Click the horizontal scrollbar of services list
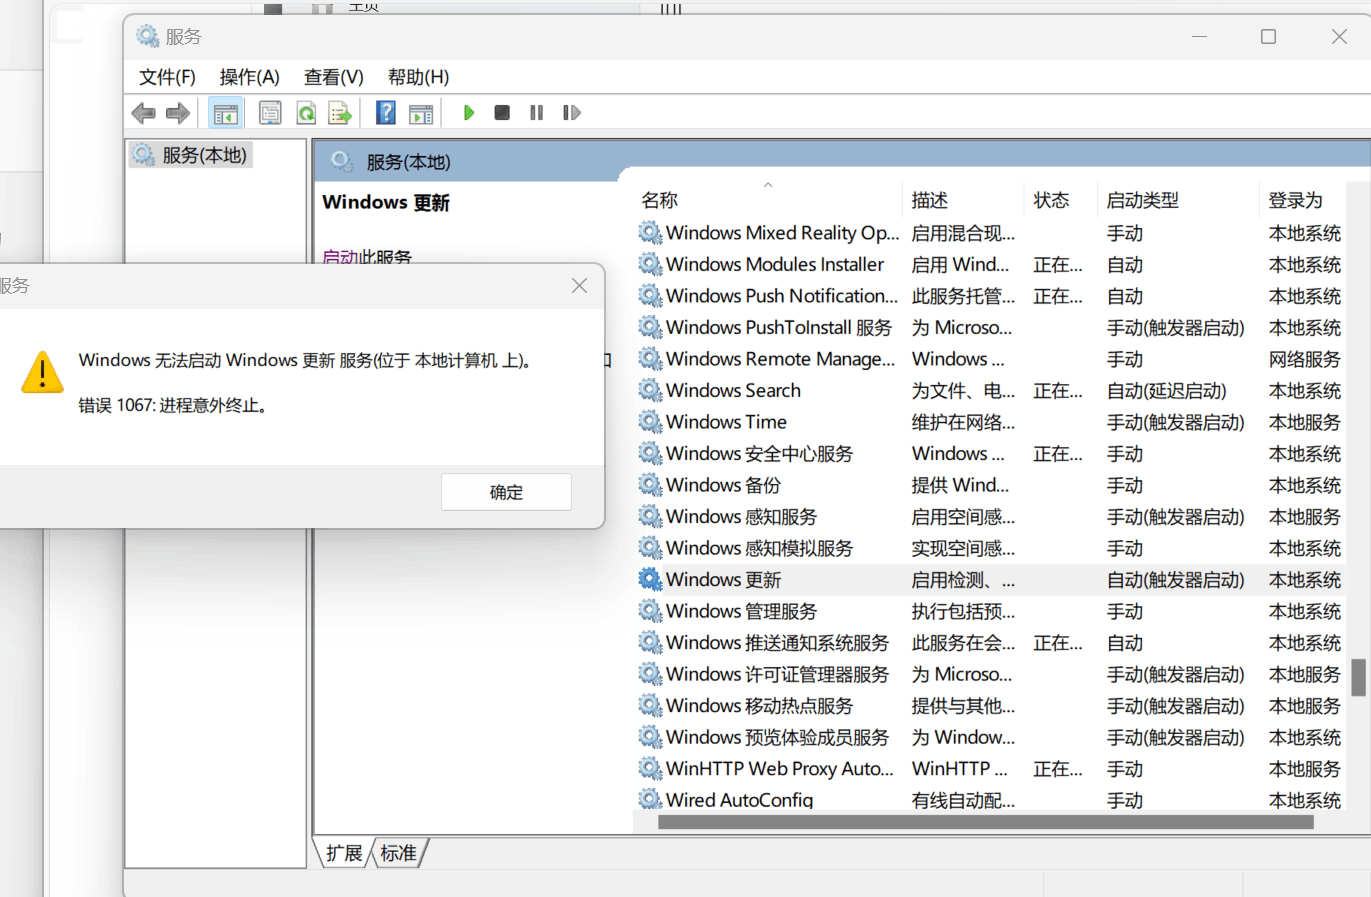The height and width of the screenshot is (897, 1371). tap(985, 822)
